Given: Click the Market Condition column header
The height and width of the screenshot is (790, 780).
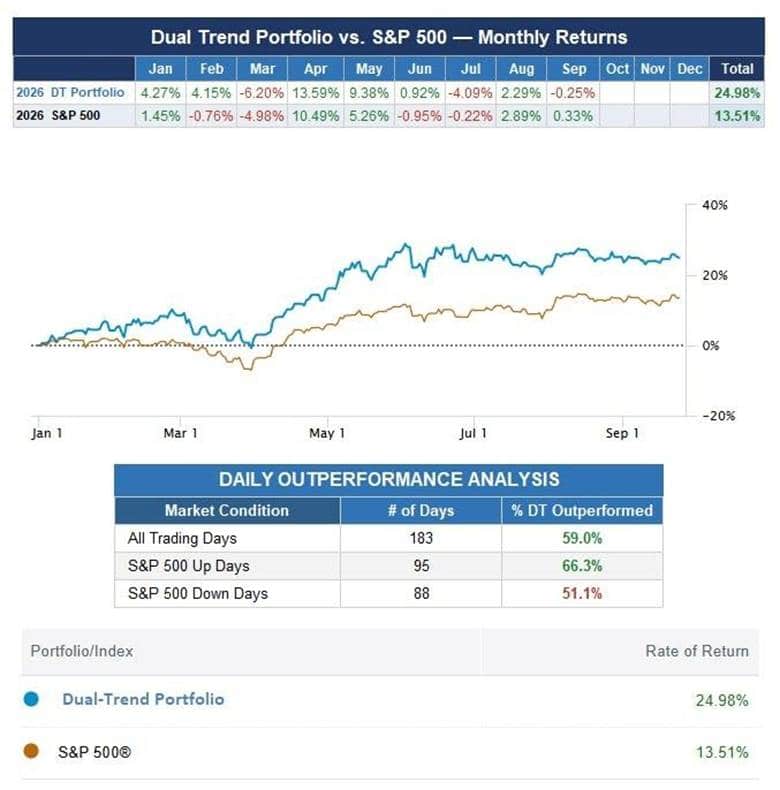Looking at the screenshot, I should point(227,510).
